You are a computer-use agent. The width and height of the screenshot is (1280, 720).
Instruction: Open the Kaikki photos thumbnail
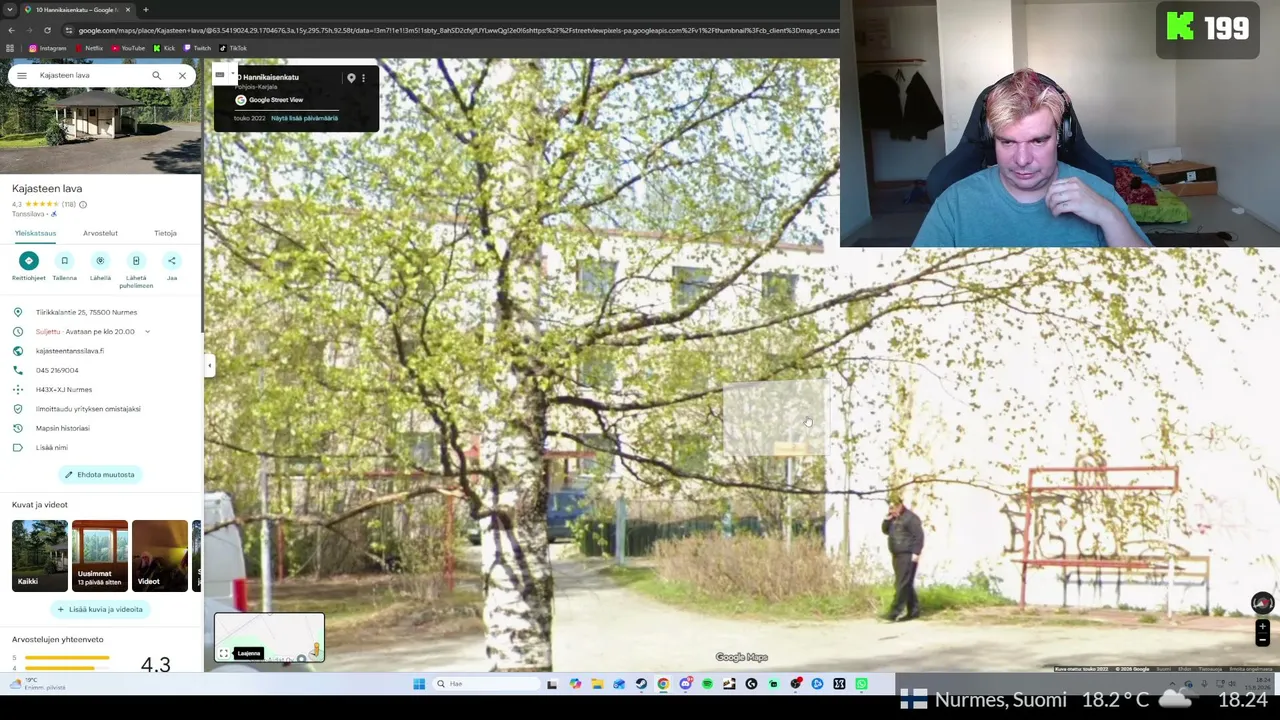pos(40,555)
